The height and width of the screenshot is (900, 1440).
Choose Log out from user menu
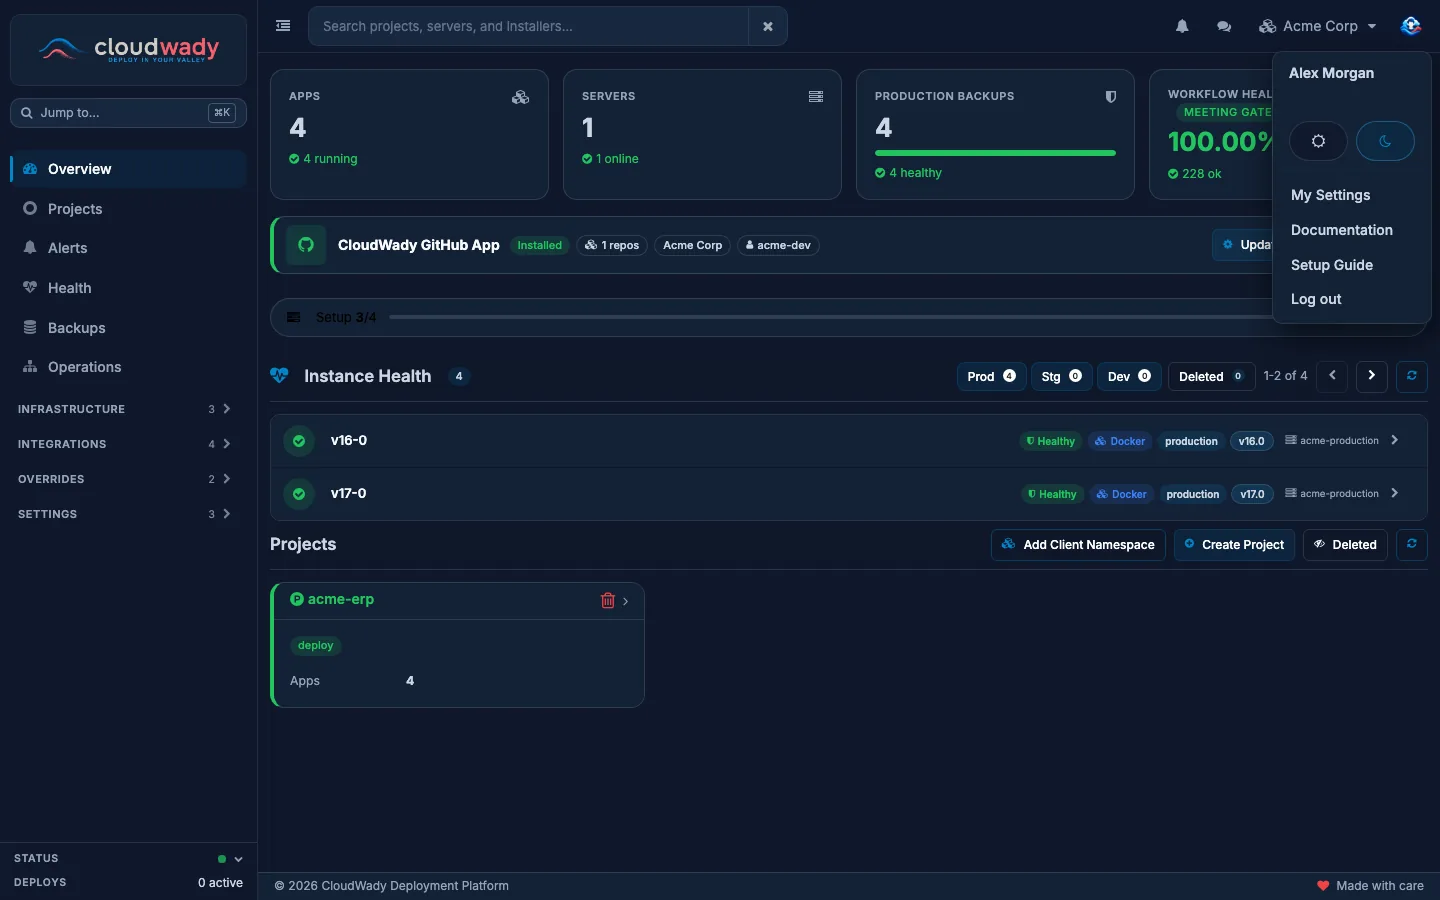1316,299
